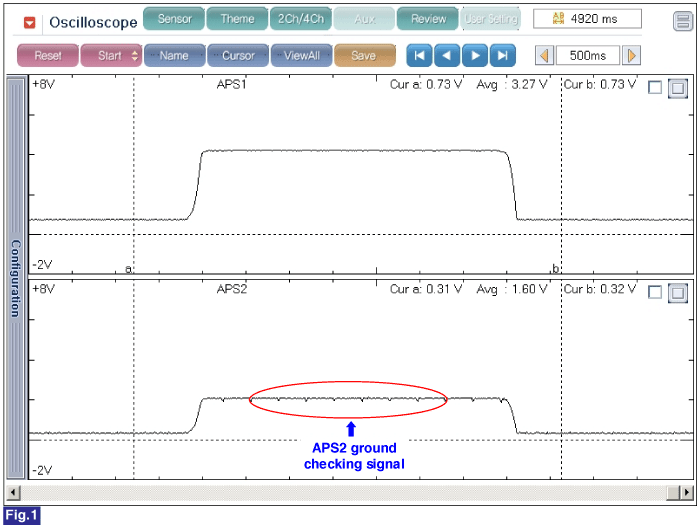Open the Review tab

[428, 19]
